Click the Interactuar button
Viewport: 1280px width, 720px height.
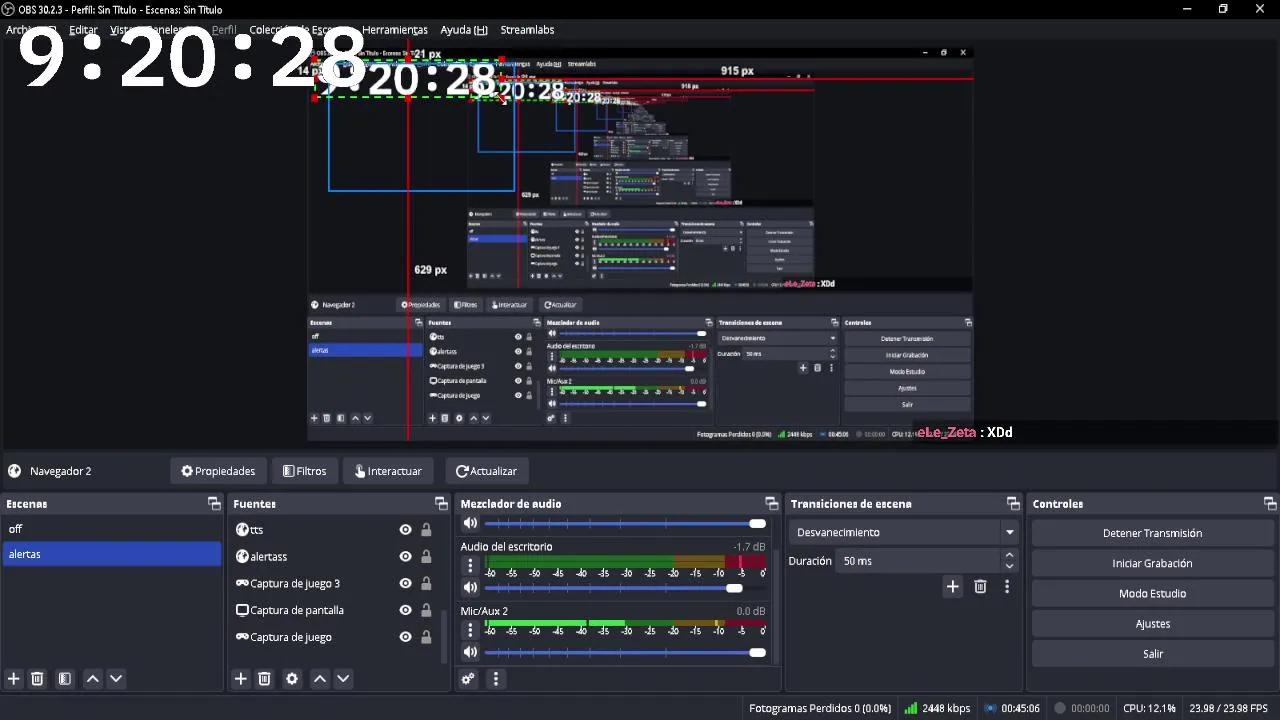(x=388, y=471)
